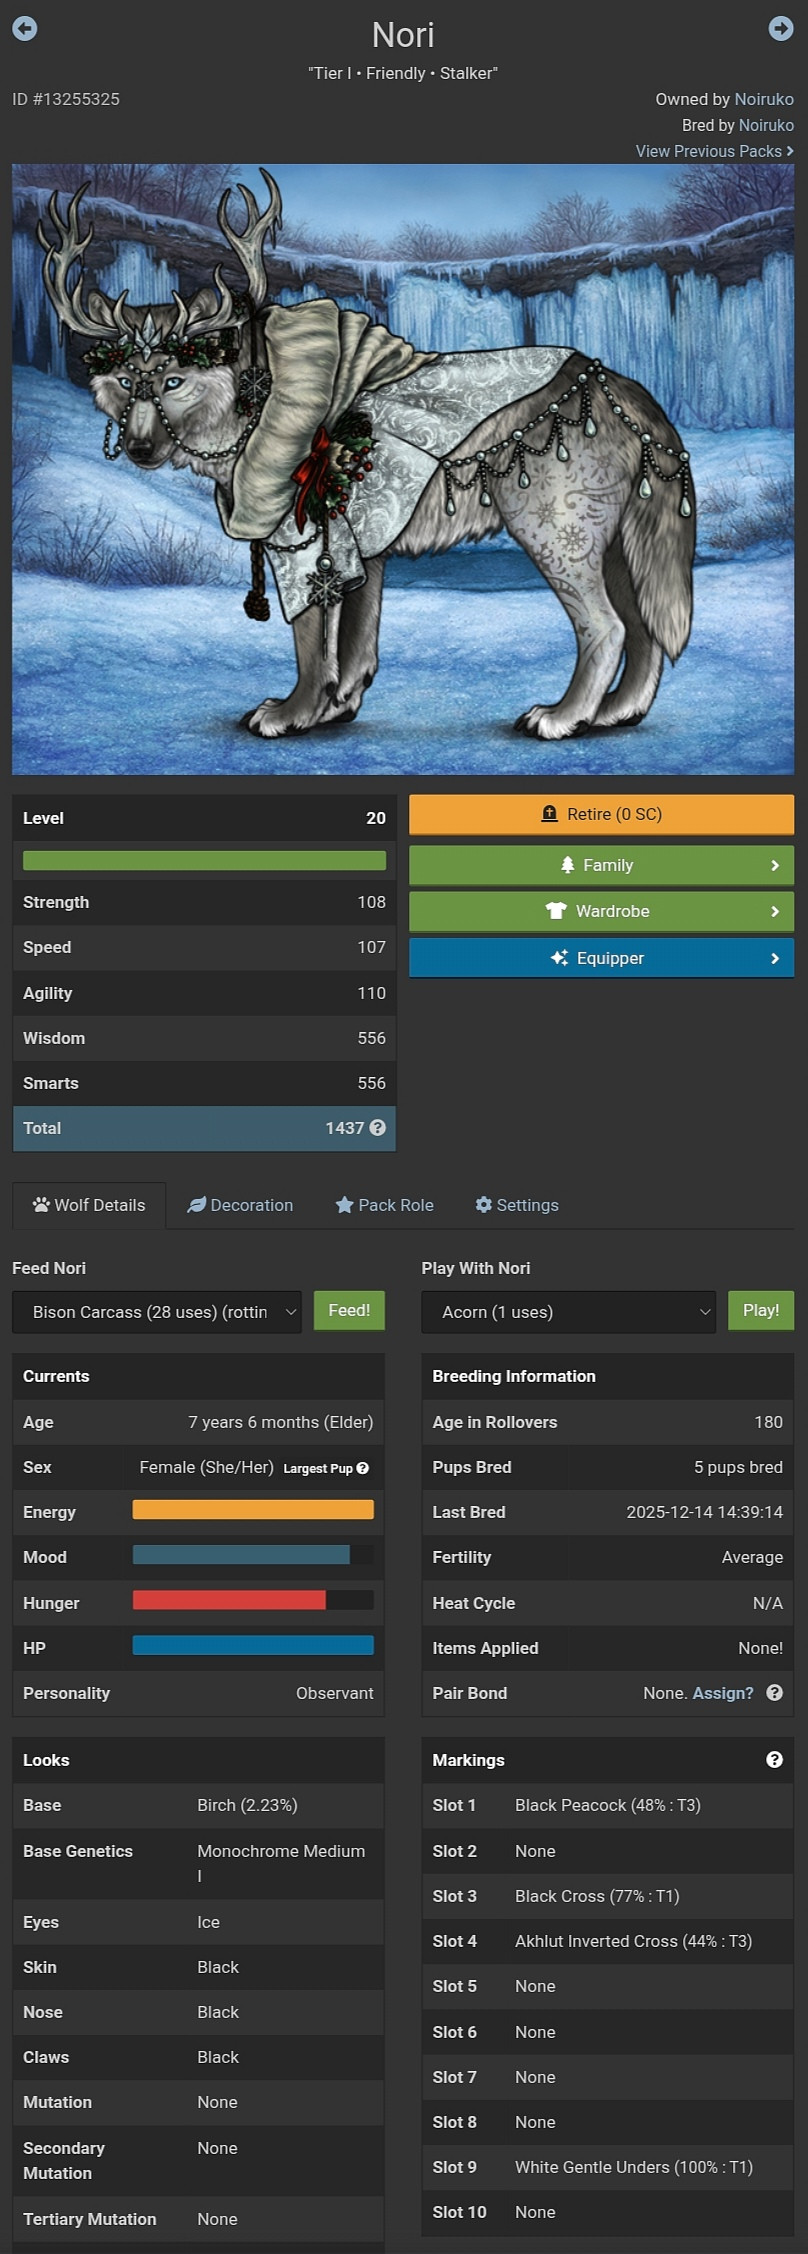Click the Assign? pair bond link

(x=723, y=1692)
